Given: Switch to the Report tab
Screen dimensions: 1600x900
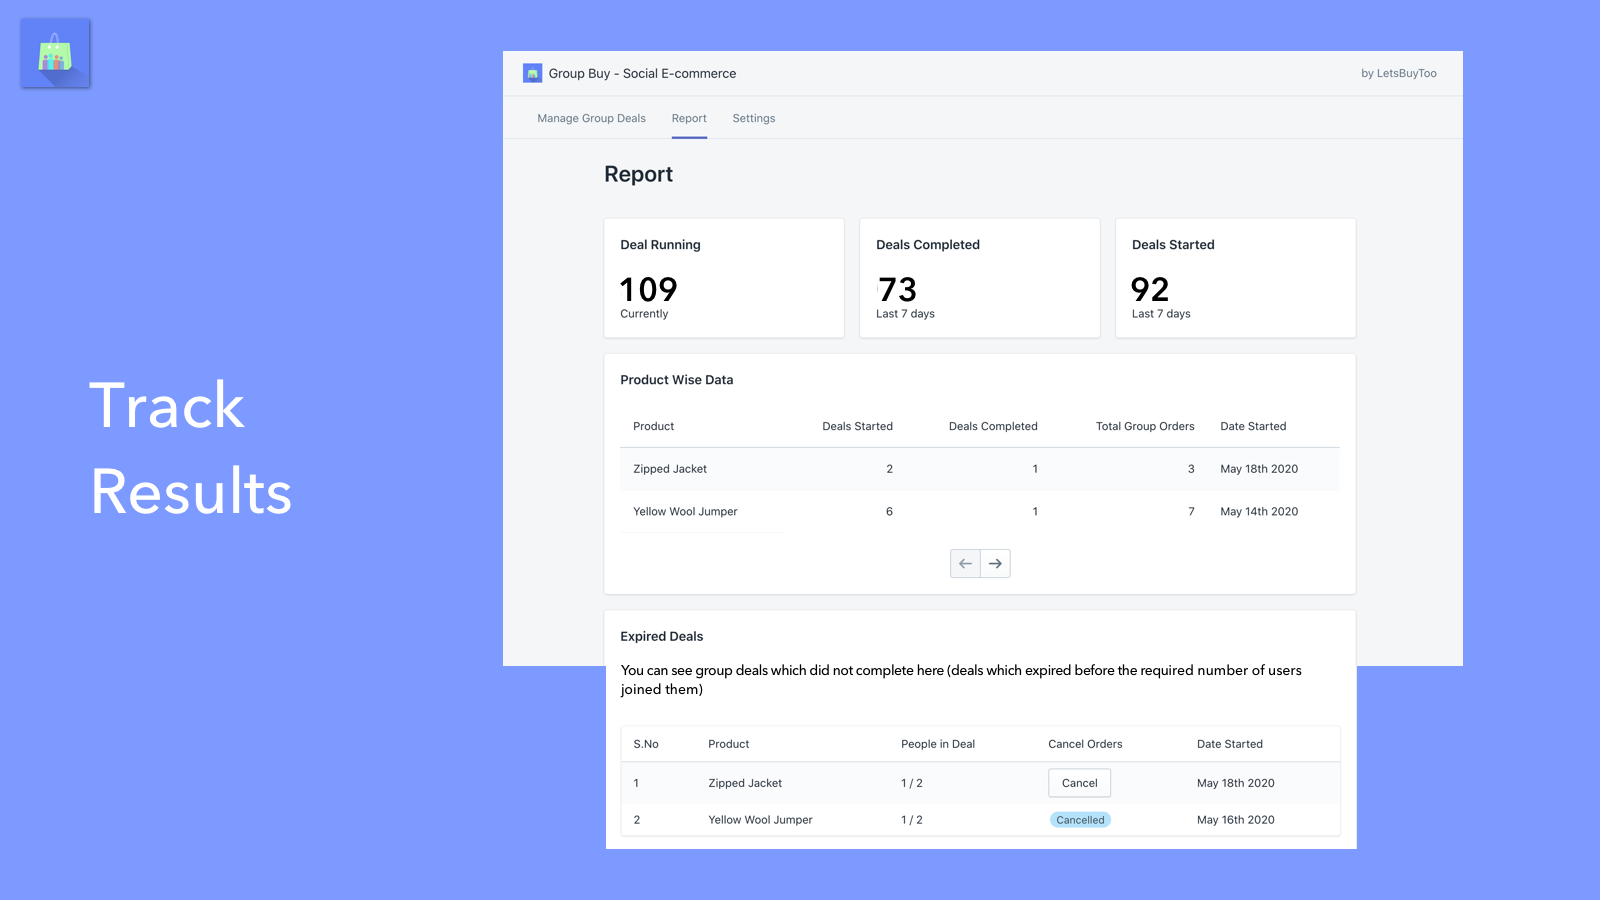Looking at the screenshot, I should (689, 118).
